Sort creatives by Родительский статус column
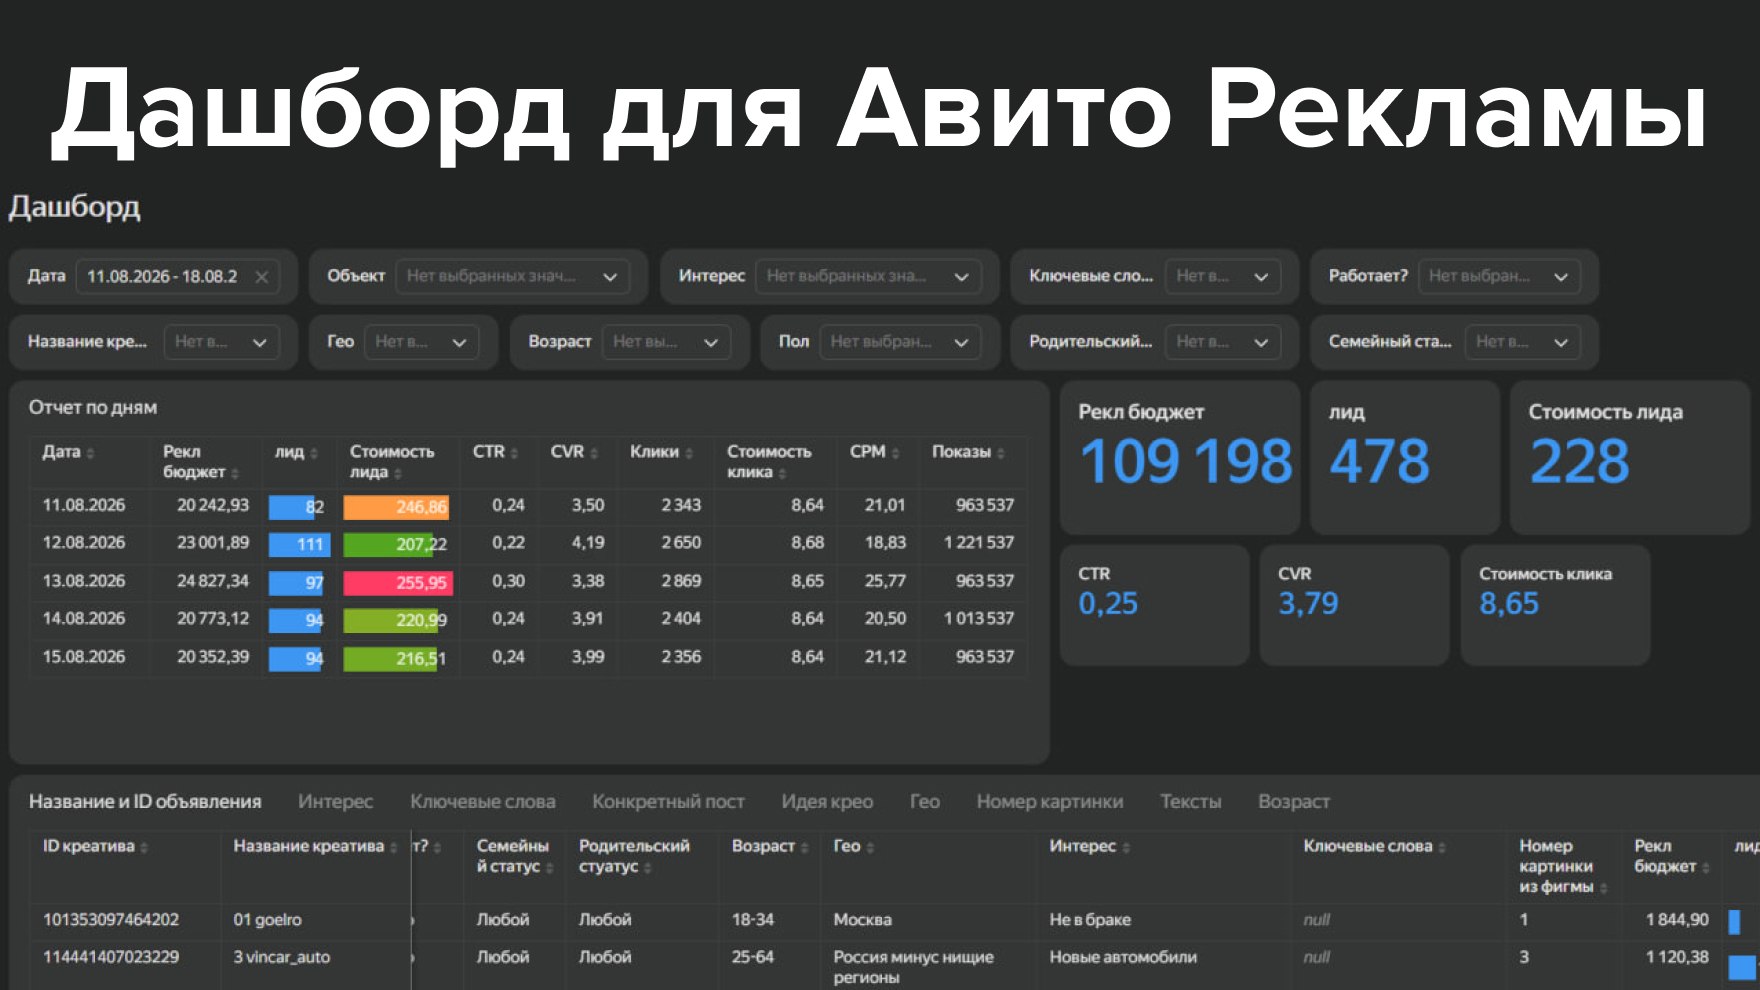1760x990 pixels. tap(634, 856)
